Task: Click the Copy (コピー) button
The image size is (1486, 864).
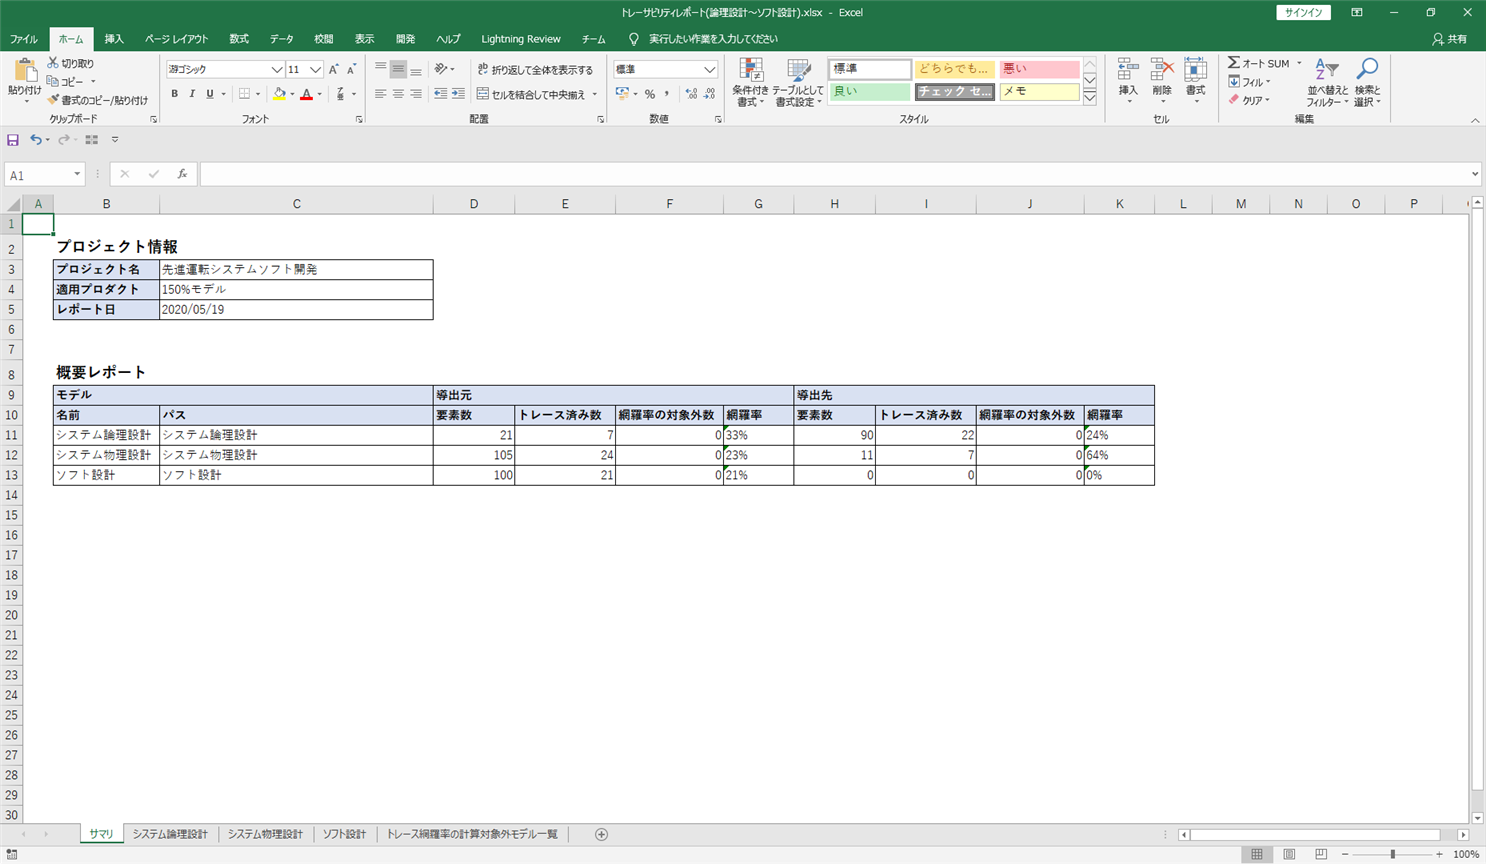Action: tap(65, 82)
